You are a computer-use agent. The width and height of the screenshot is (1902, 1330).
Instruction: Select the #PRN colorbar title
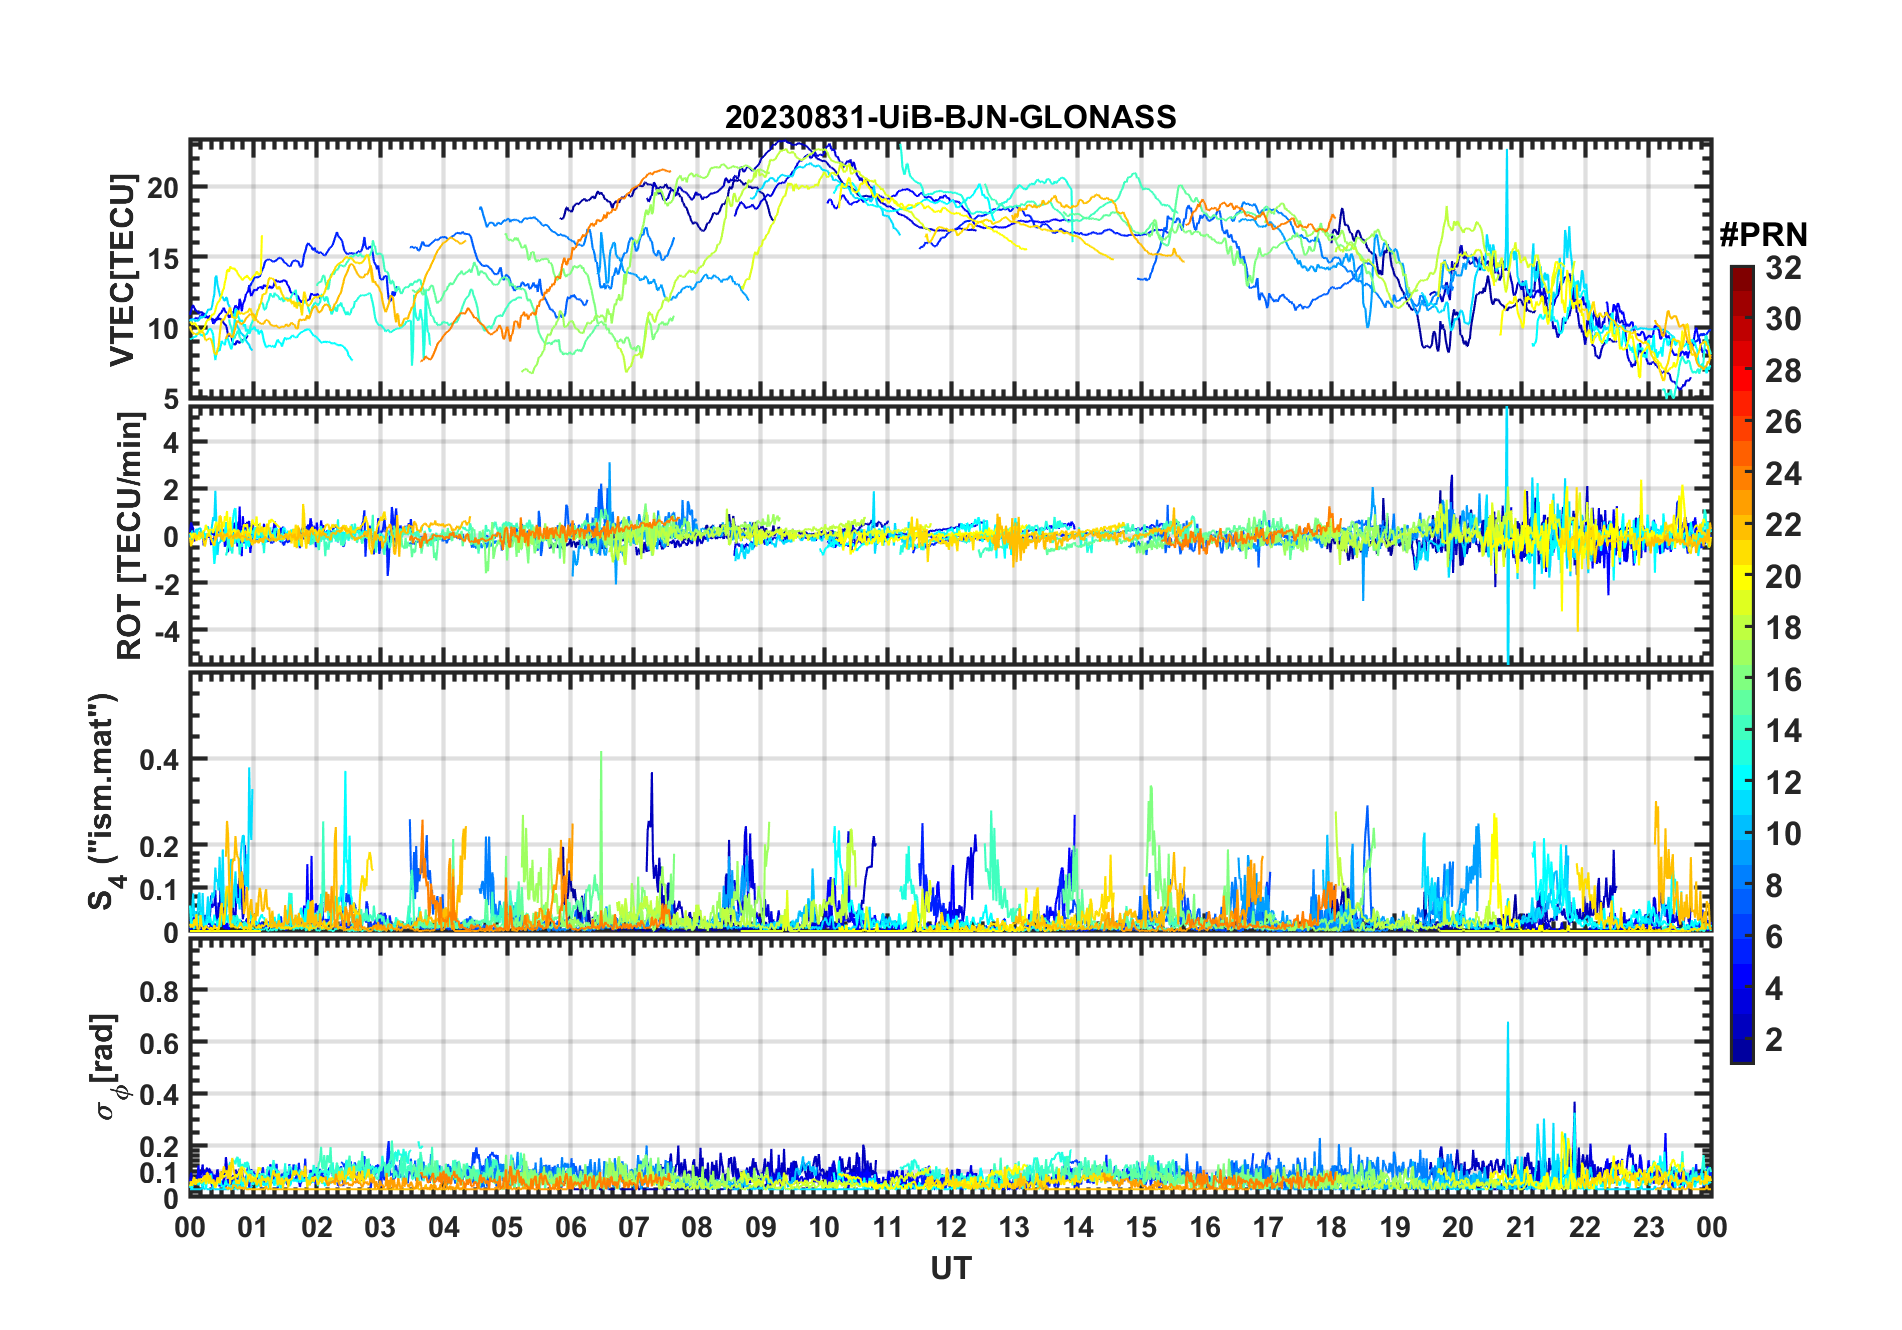[x=1763, y=235]
